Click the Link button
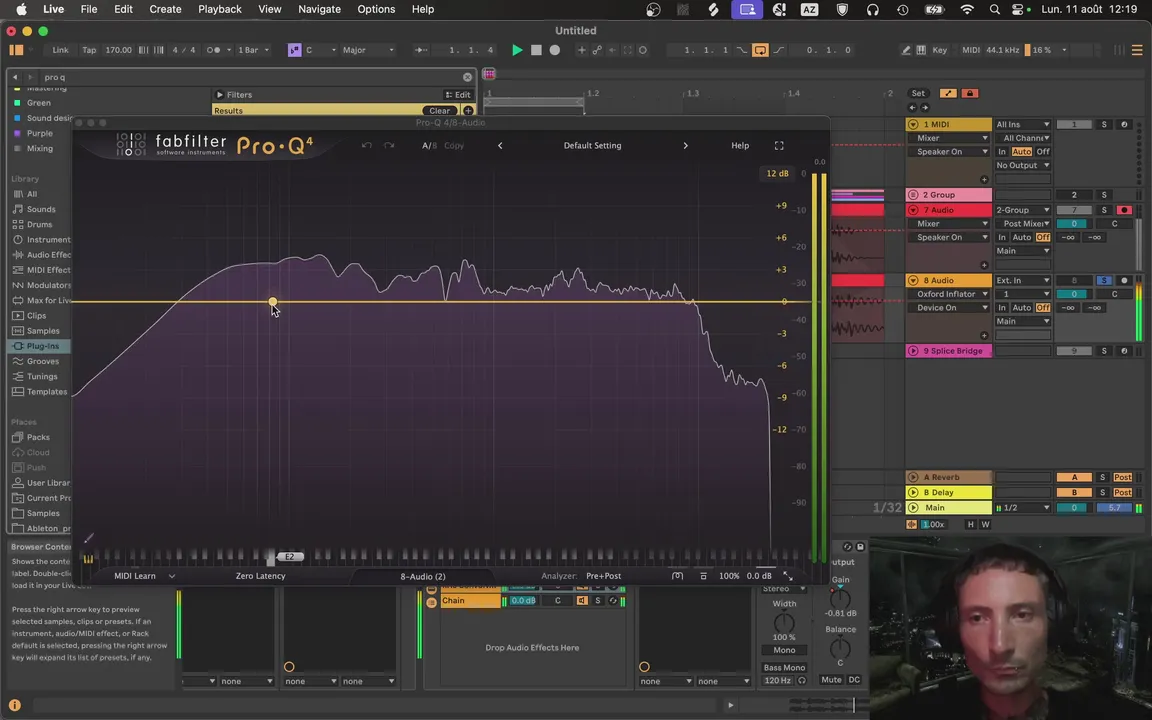 (x=60, y=50)
